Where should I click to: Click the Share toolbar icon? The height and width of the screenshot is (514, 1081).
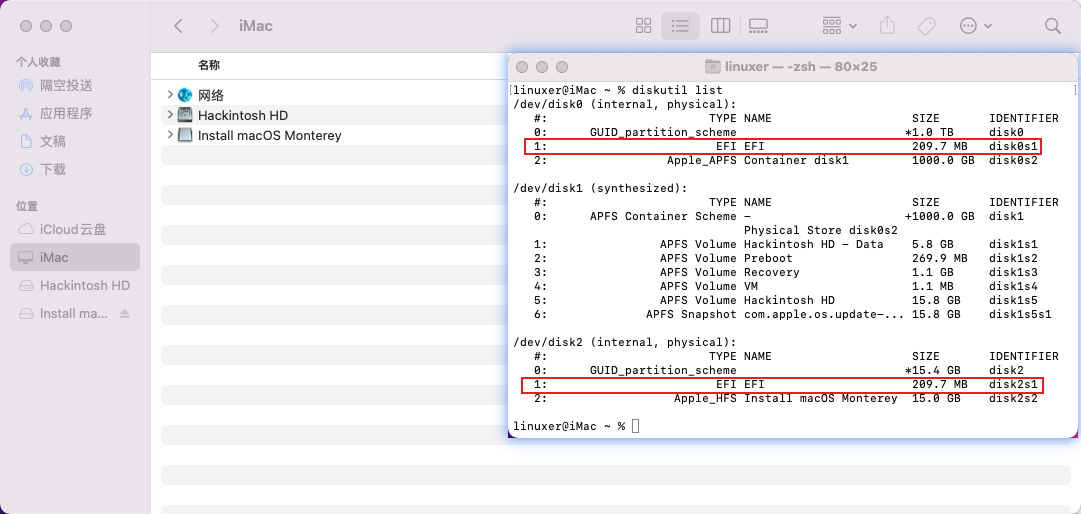887,26
